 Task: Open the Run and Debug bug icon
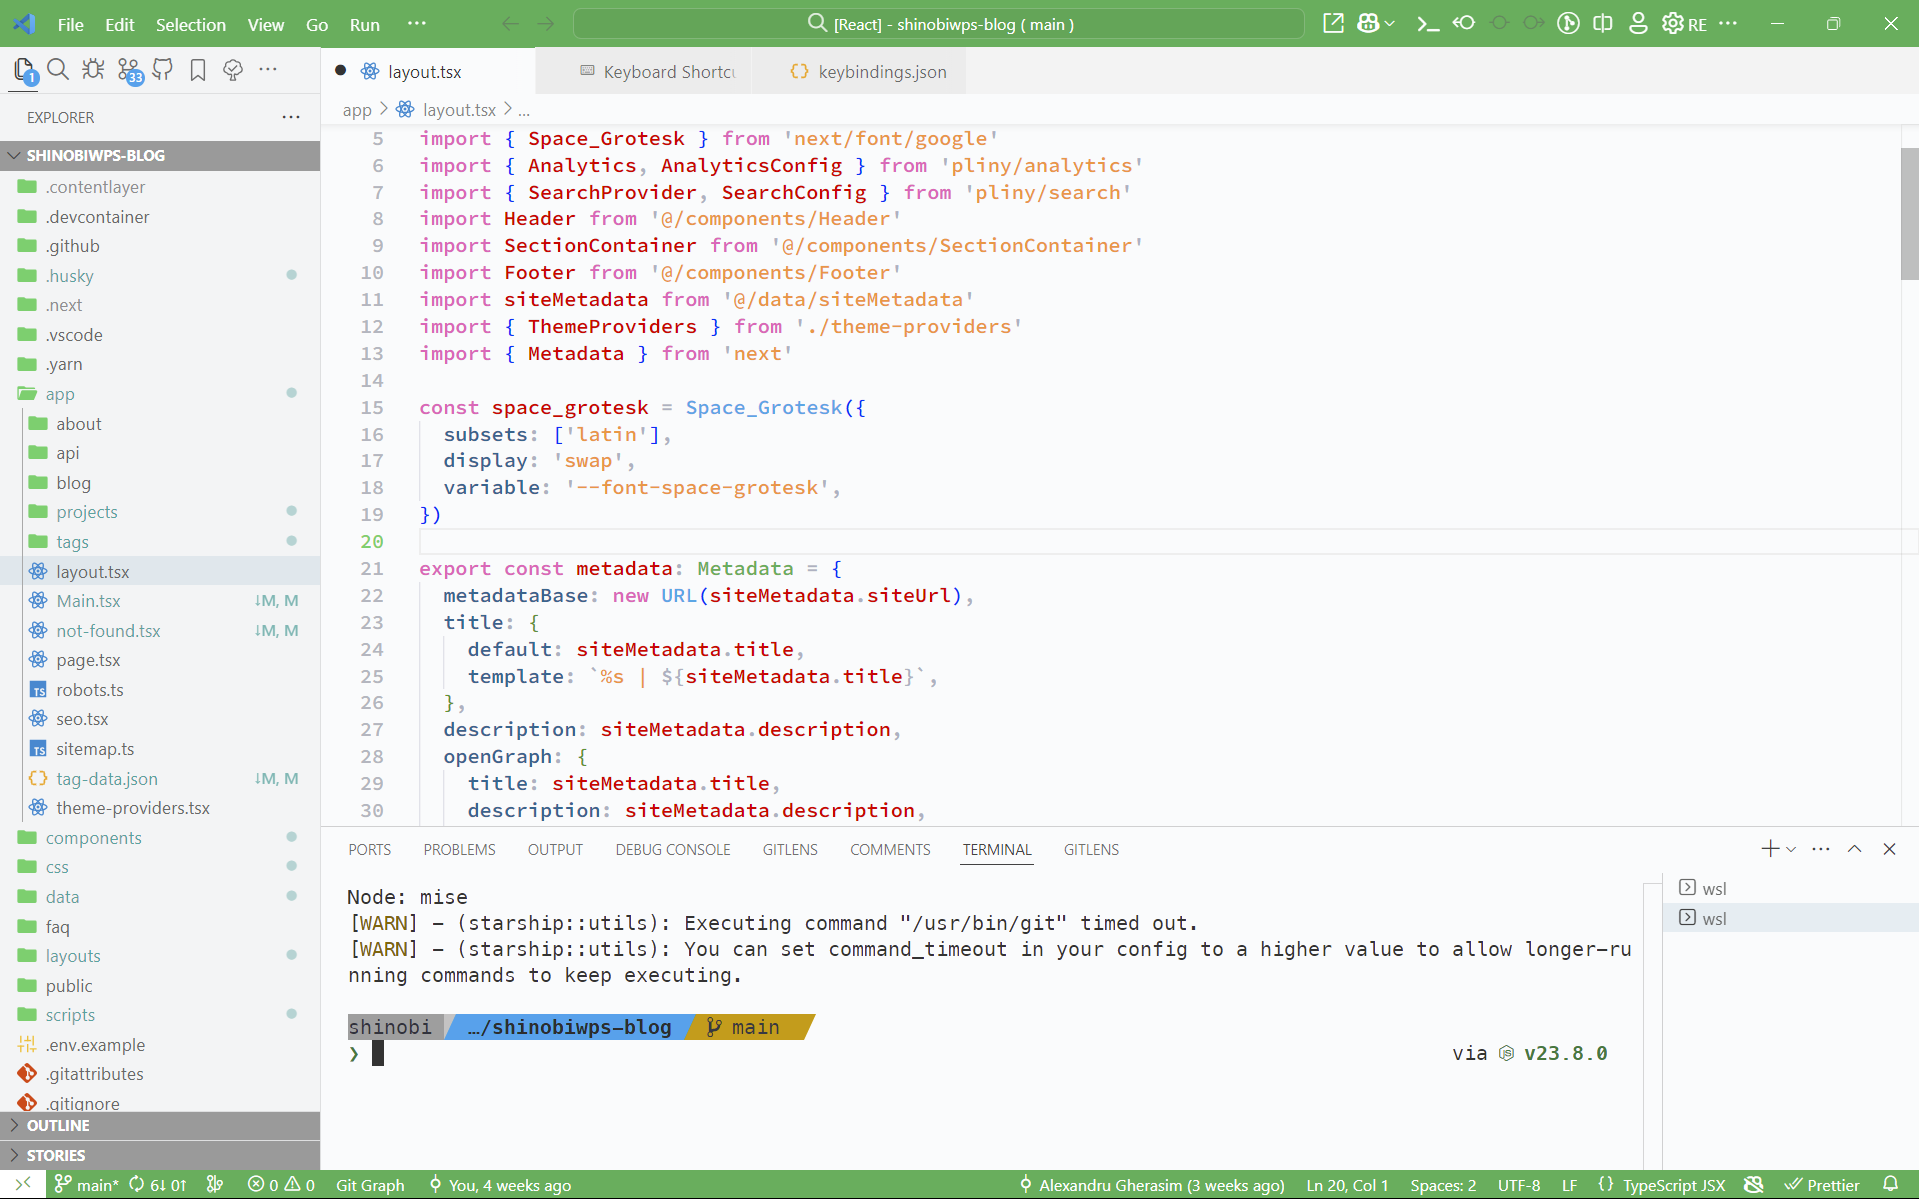(x=93, y=70)
